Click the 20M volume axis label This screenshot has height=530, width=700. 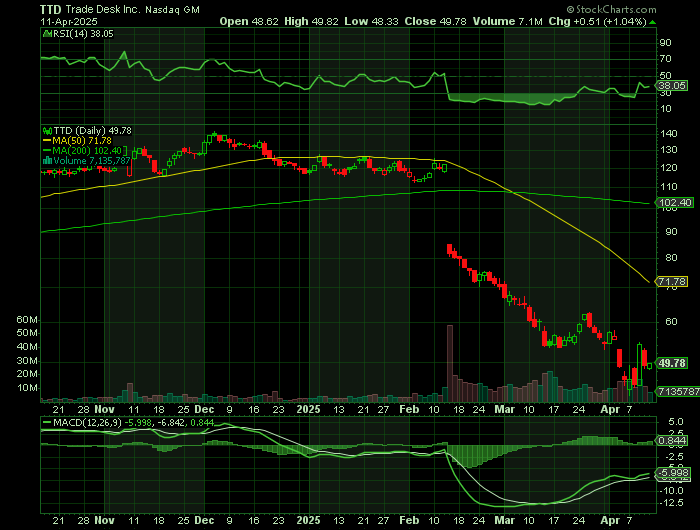27,374
